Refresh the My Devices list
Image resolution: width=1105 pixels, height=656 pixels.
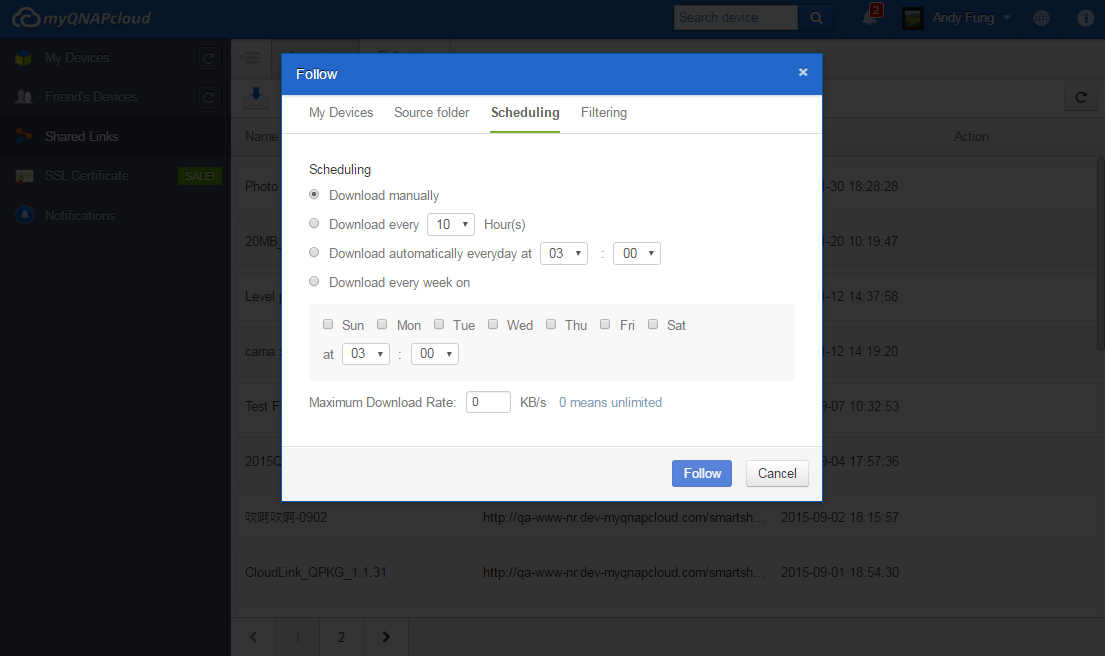[x=209, y=59]
